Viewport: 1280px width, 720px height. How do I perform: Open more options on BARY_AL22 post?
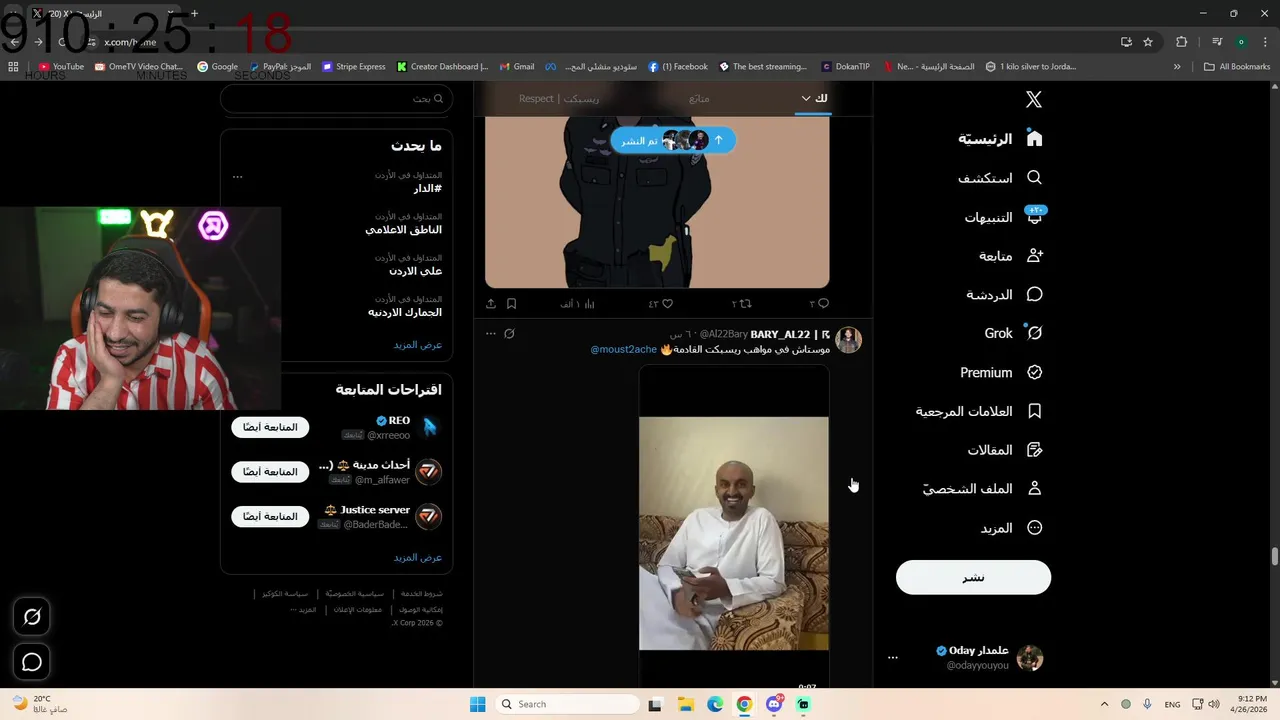[490, 333]
